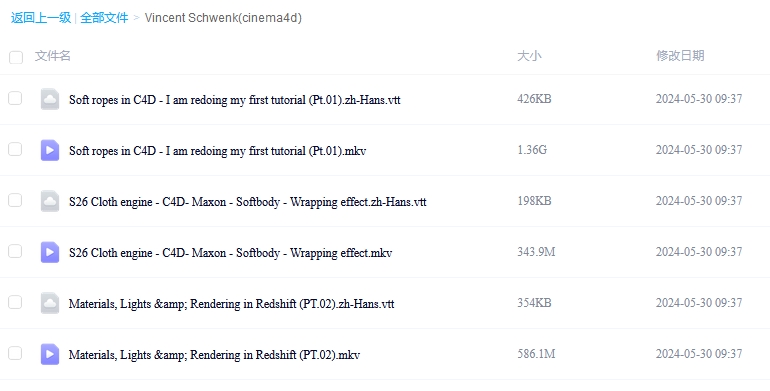Viewport: 770px width, 391px height.
Task: Tick checkbox for S26 Cloth engine Wrapping effect.mkv
Action: pyautogui.click(x=15, y=251)
